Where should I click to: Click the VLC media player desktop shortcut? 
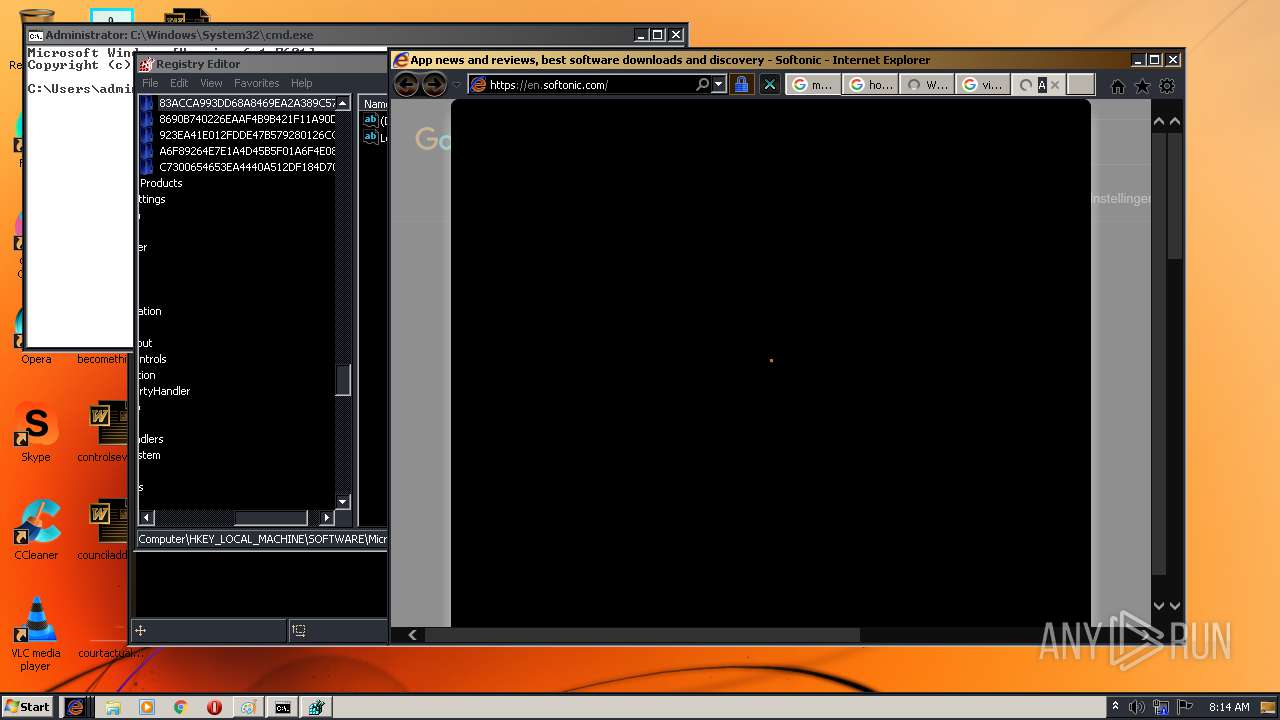coord(36,635)
